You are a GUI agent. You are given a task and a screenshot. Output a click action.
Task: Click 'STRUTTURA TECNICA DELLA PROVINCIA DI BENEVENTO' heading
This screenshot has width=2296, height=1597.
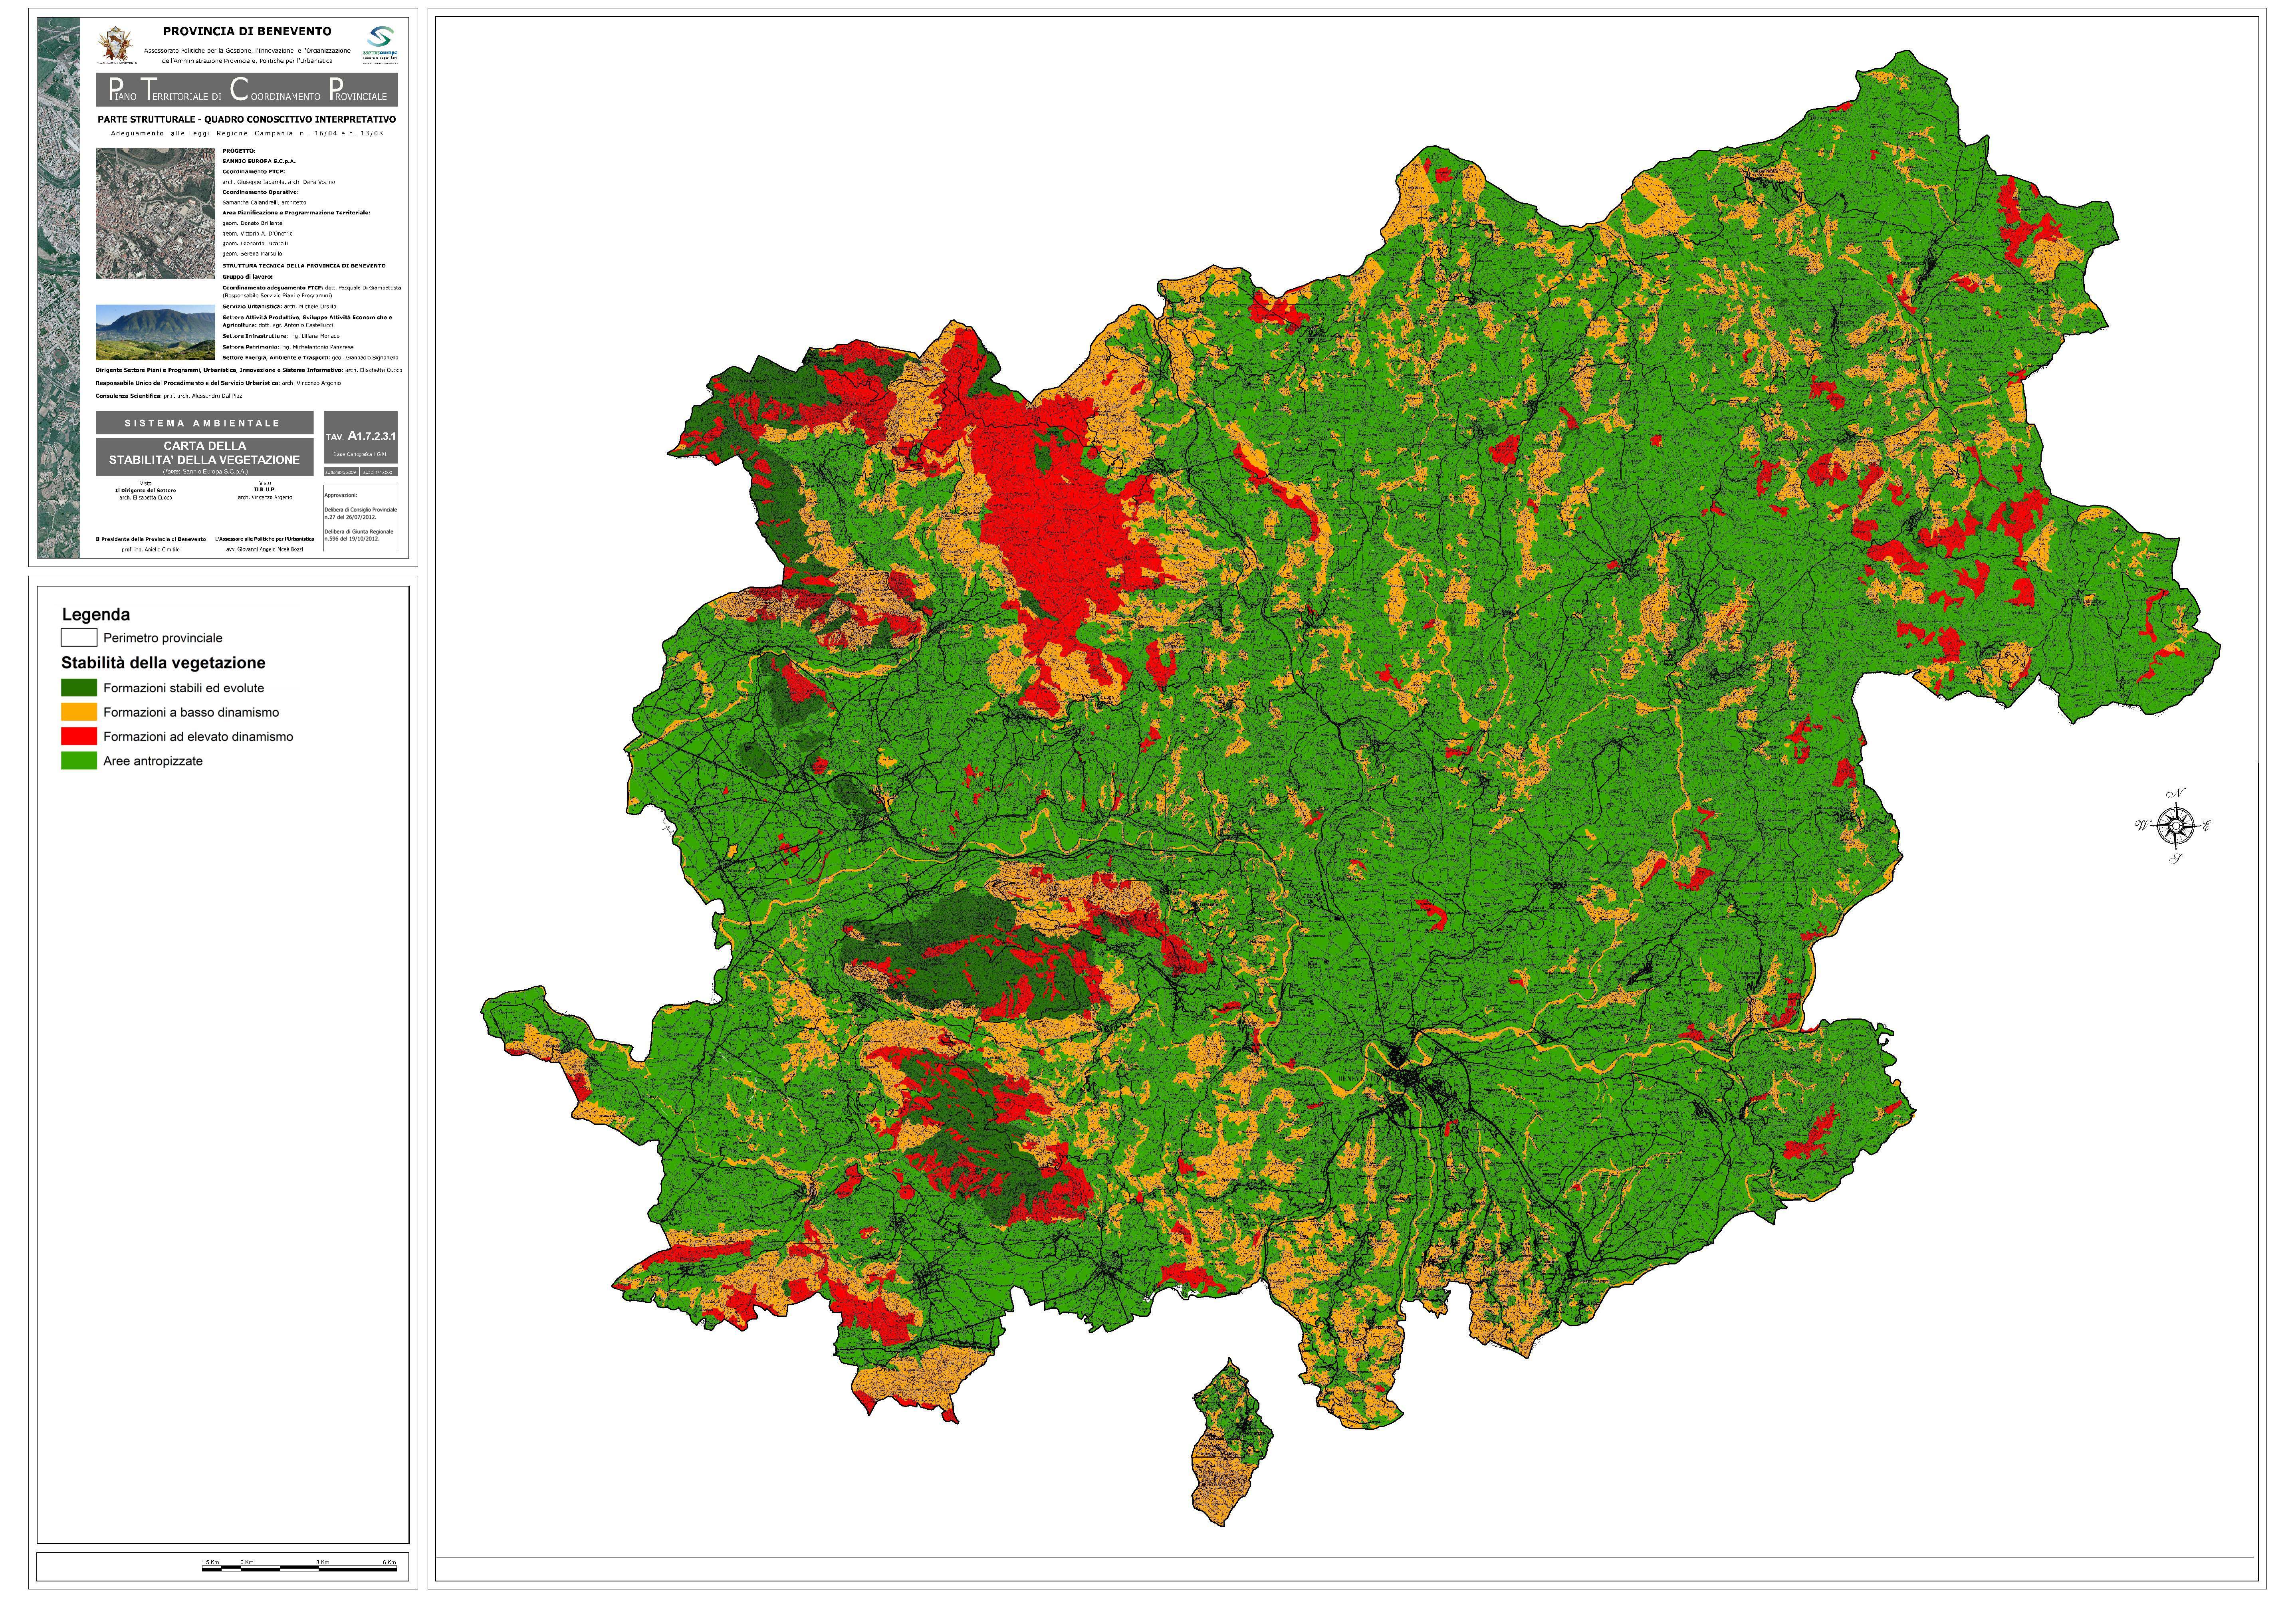tap(304, 266)
